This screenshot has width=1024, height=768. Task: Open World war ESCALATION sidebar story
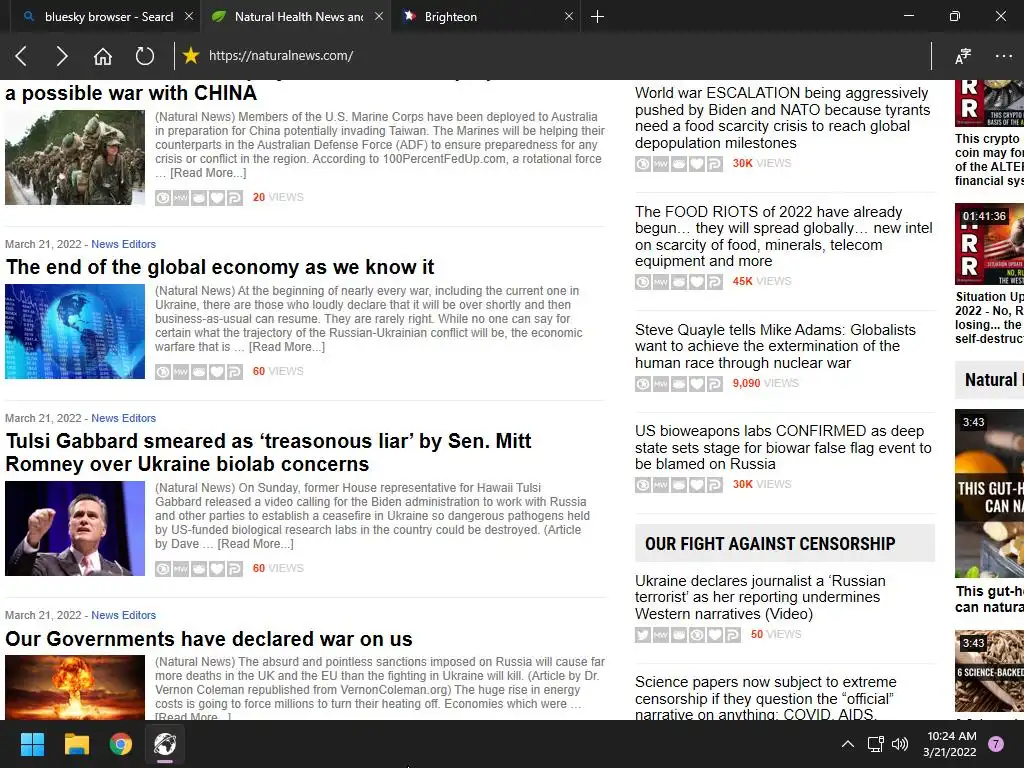tap(782, 118)
